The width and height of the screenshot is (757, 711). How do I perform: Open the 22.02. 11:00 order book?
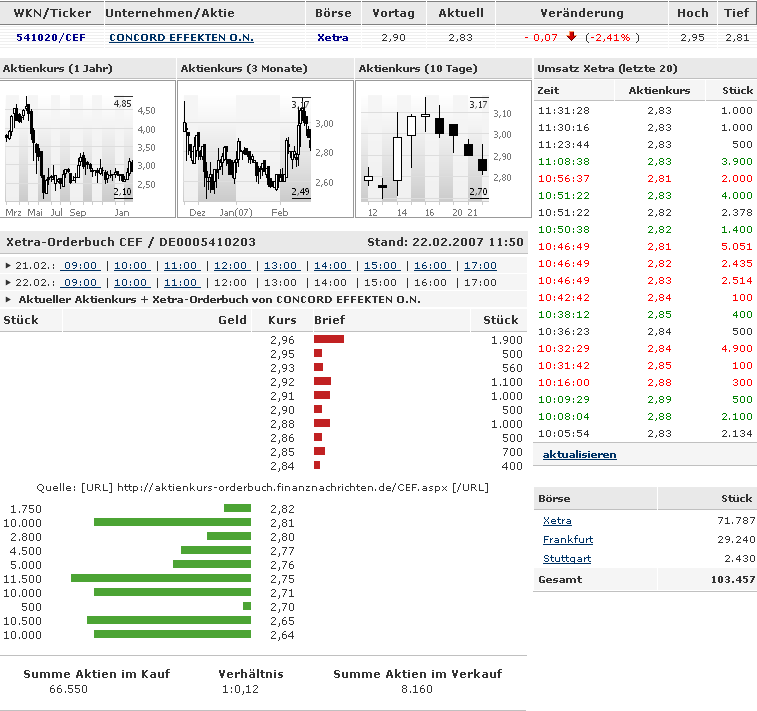click(181, 282)
